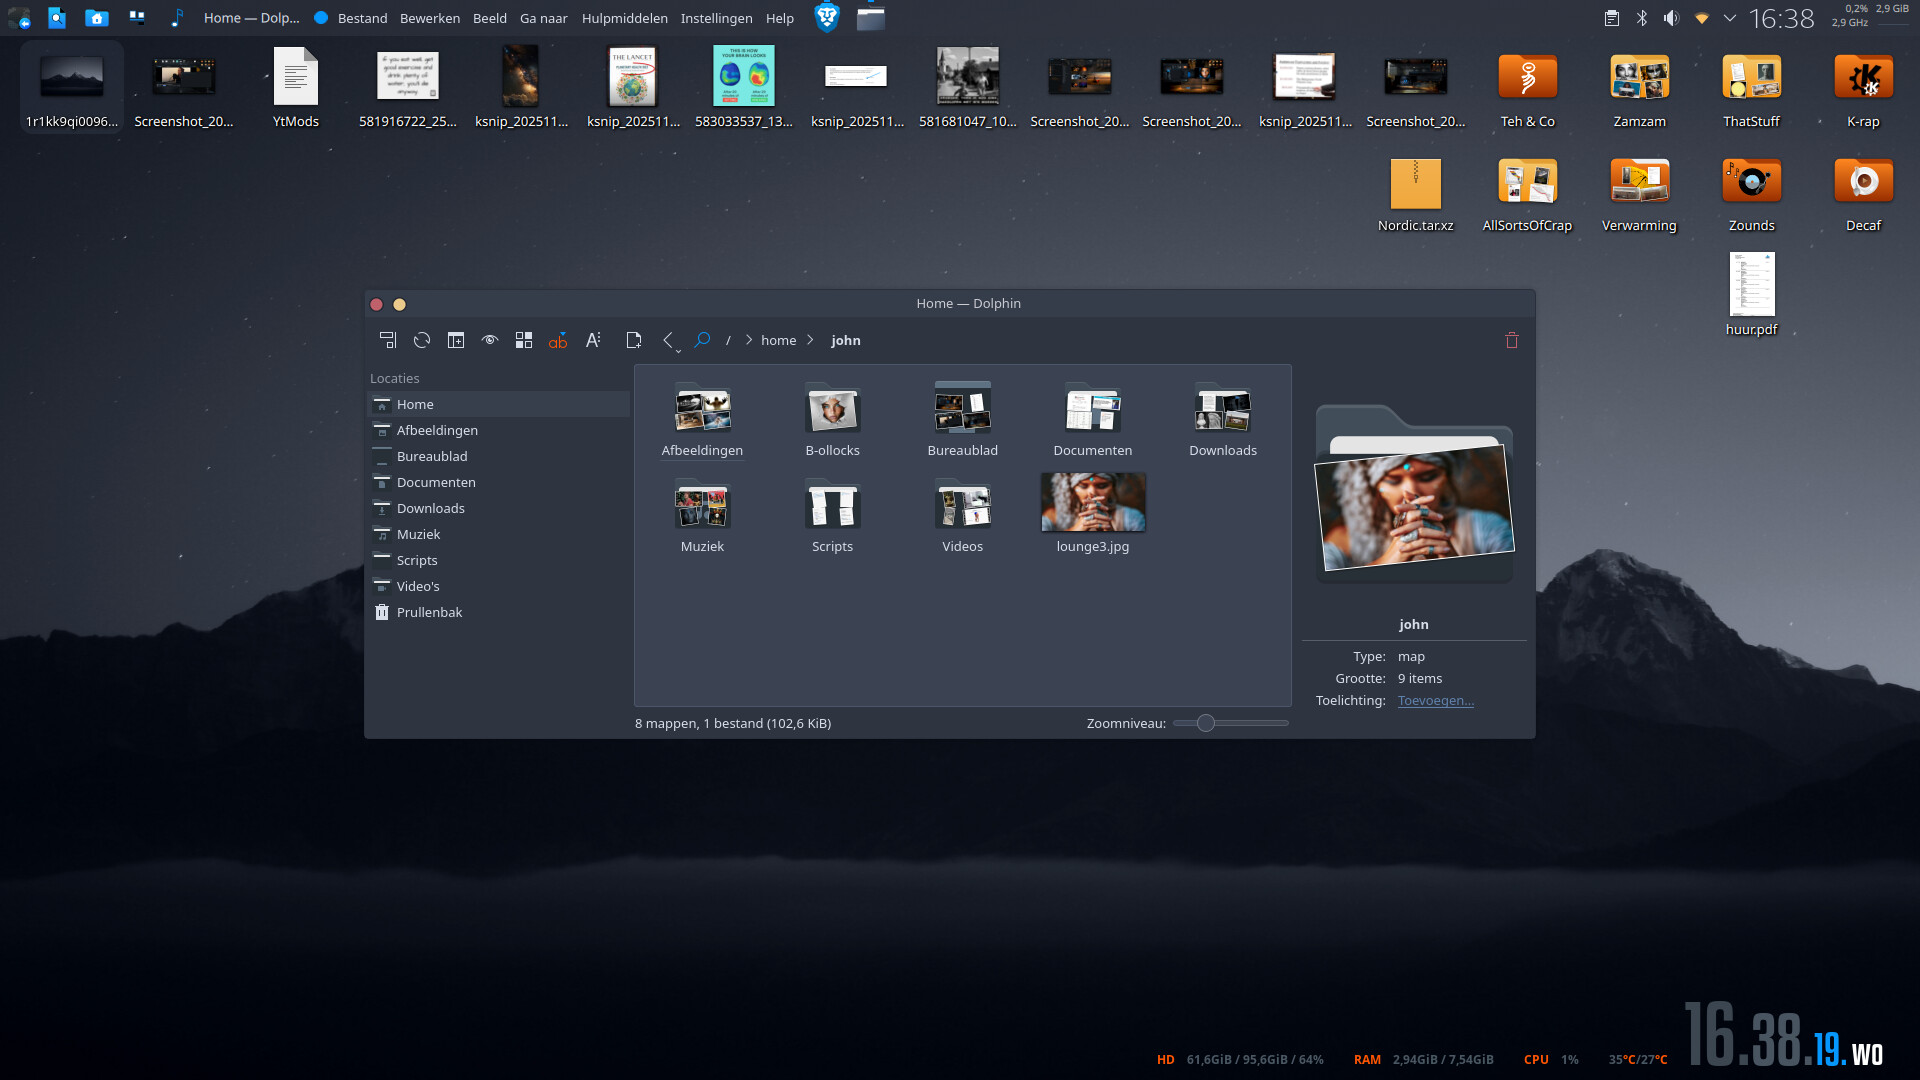The image size is (1920, 1080).
Task: Click the orange 'ab' sort icon
Action: point(558,340)
